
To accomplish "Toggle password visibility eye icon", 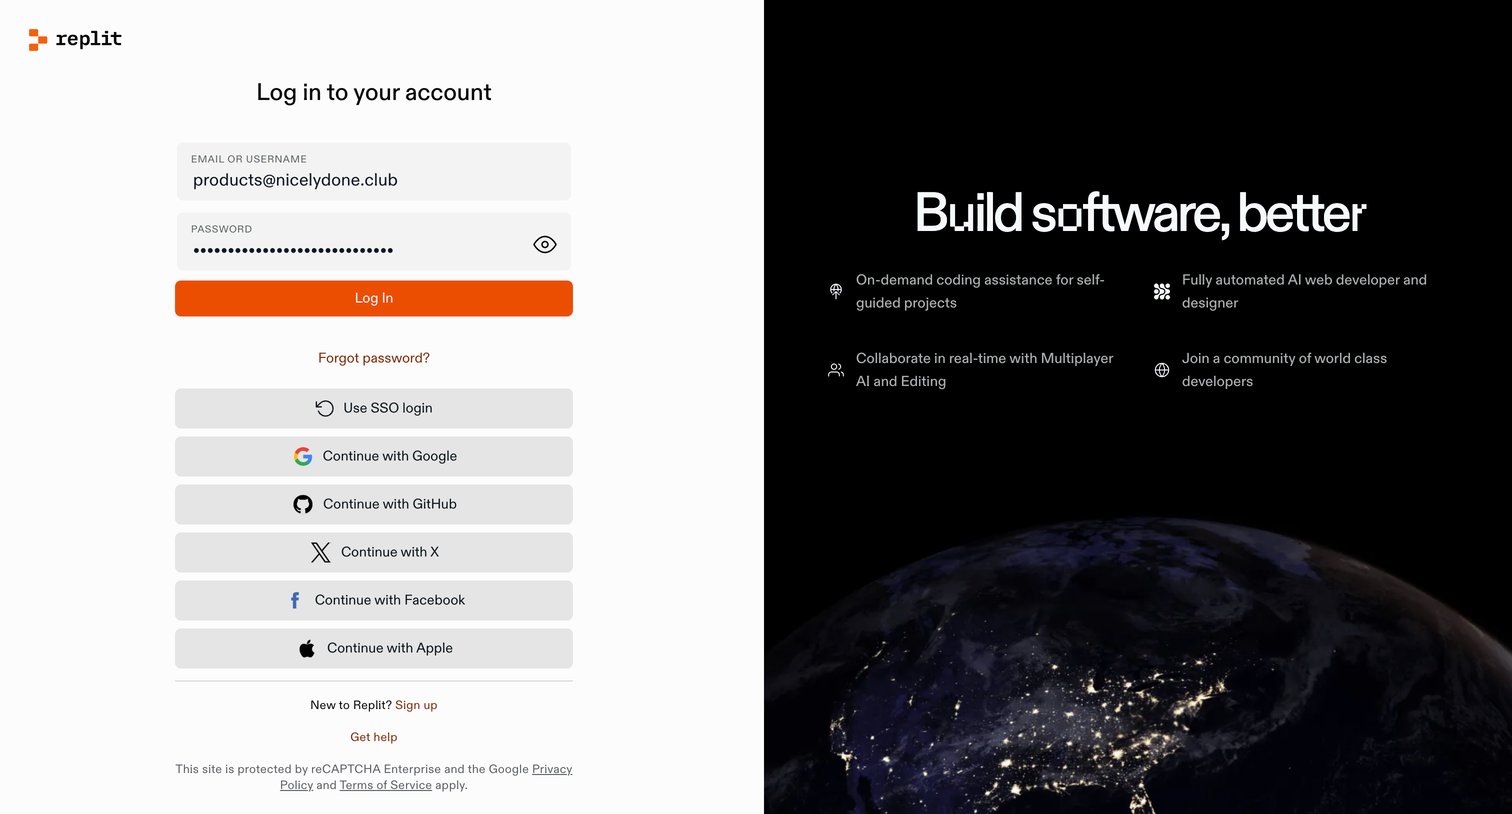I will pyautogui.click(x=545, y=244).
